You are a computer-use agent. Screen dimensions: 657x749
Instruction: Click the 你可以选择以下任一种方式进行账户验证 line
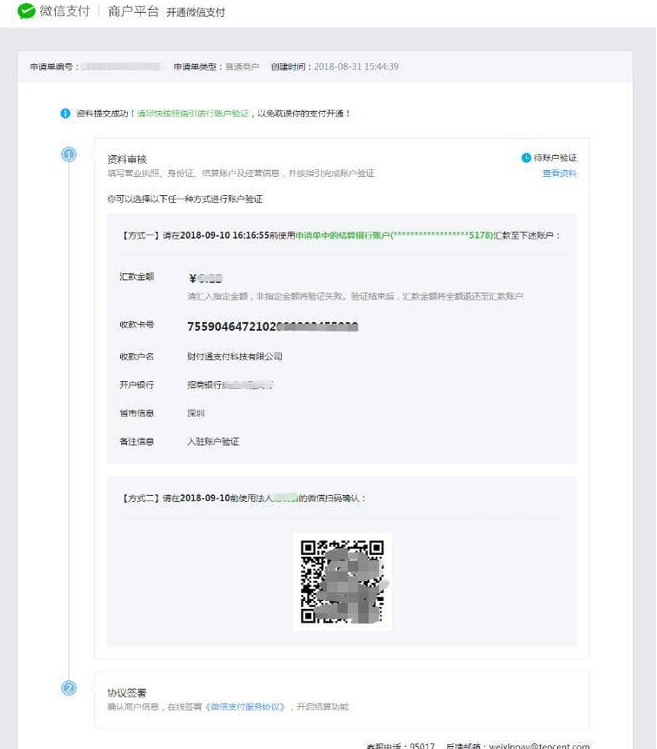tap(185, 199)
